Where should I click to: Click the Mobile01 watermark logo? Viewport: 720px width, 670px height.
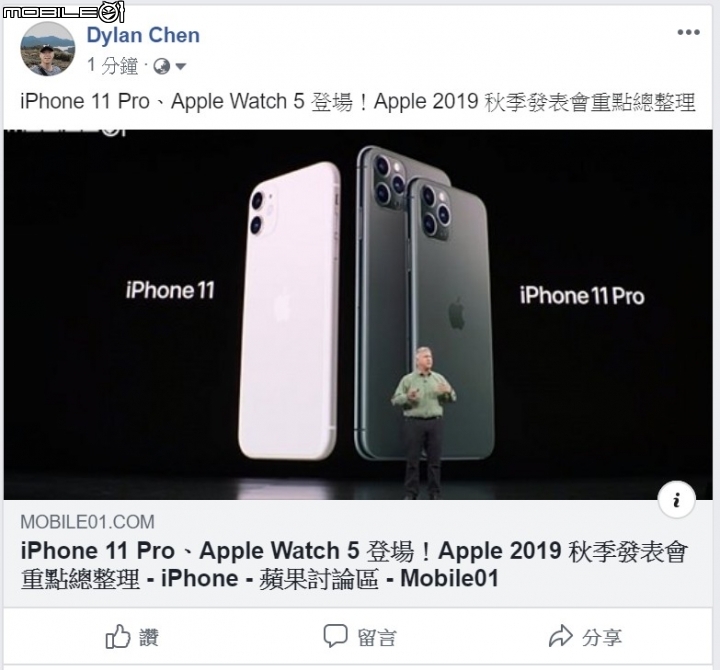tap(63, 11)
